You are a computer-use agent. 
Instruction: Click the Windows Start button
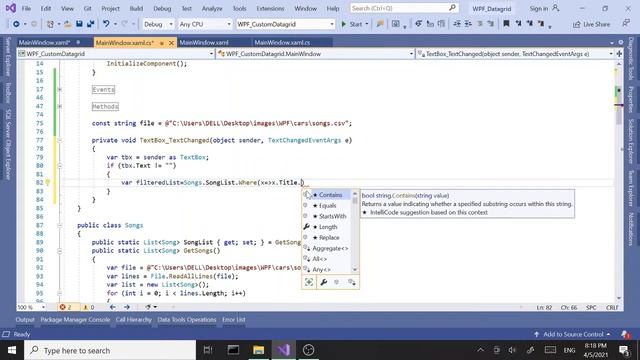click(x=12, y=350)
